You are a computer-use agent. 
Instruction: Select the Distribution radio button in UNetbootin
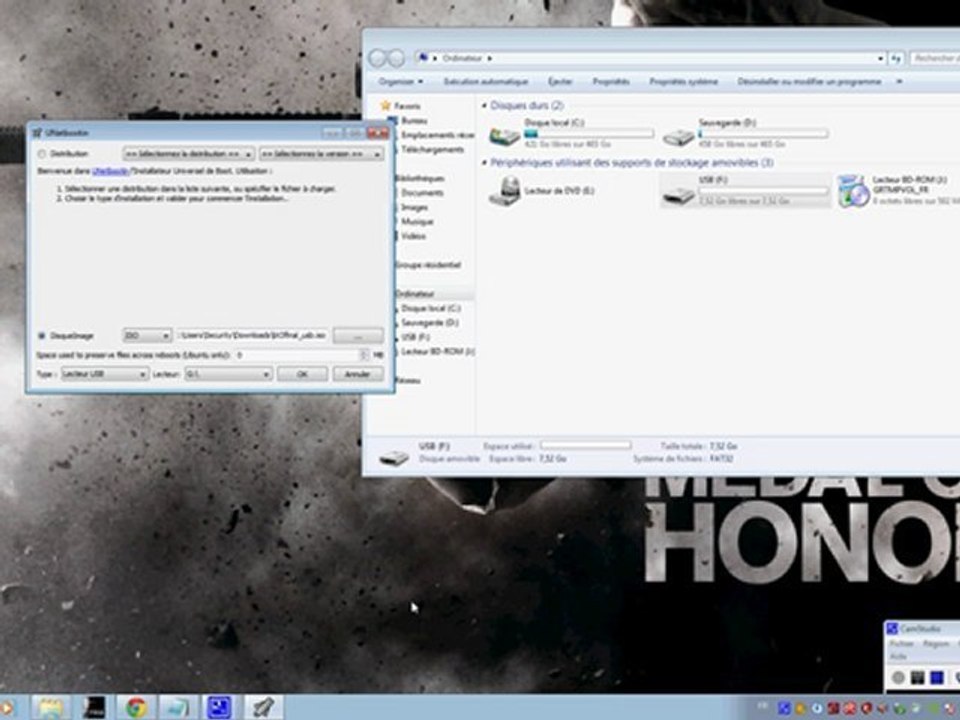coord(42,154)
